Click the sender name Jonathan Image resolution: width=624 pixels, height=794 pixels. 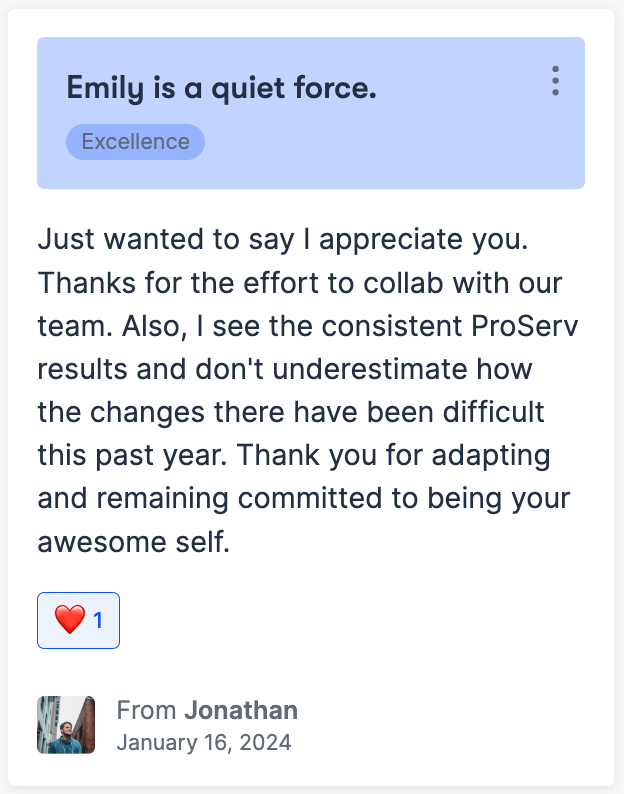[241, 711]
